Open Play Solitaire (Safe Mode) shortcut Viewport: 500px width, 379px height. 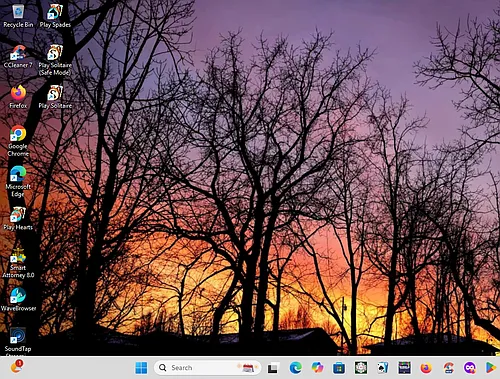point(55,60)
